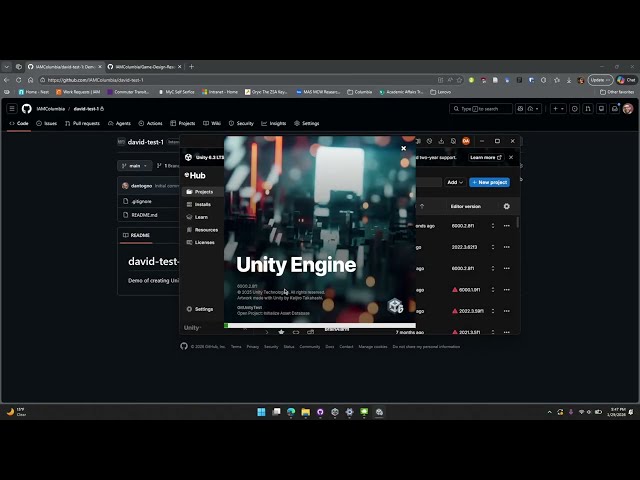The height and width of the screenshot is (480, 640).
Task: Open GitHub notifications inbox icon
Action: [x=615, y=109]
